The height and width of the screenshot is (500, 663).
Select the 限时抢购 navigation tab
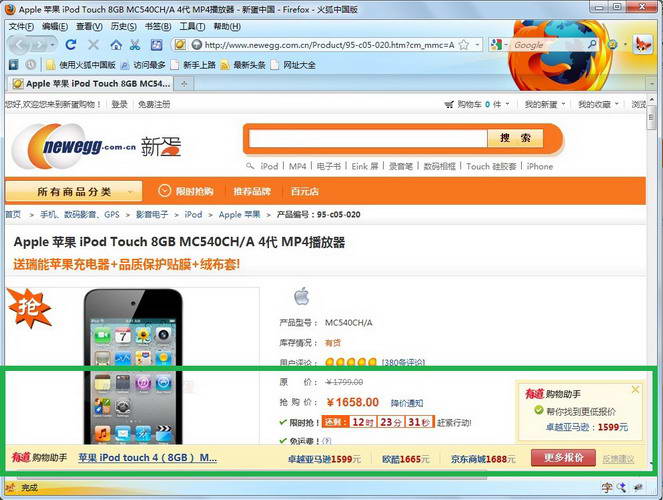click(186, 191)
